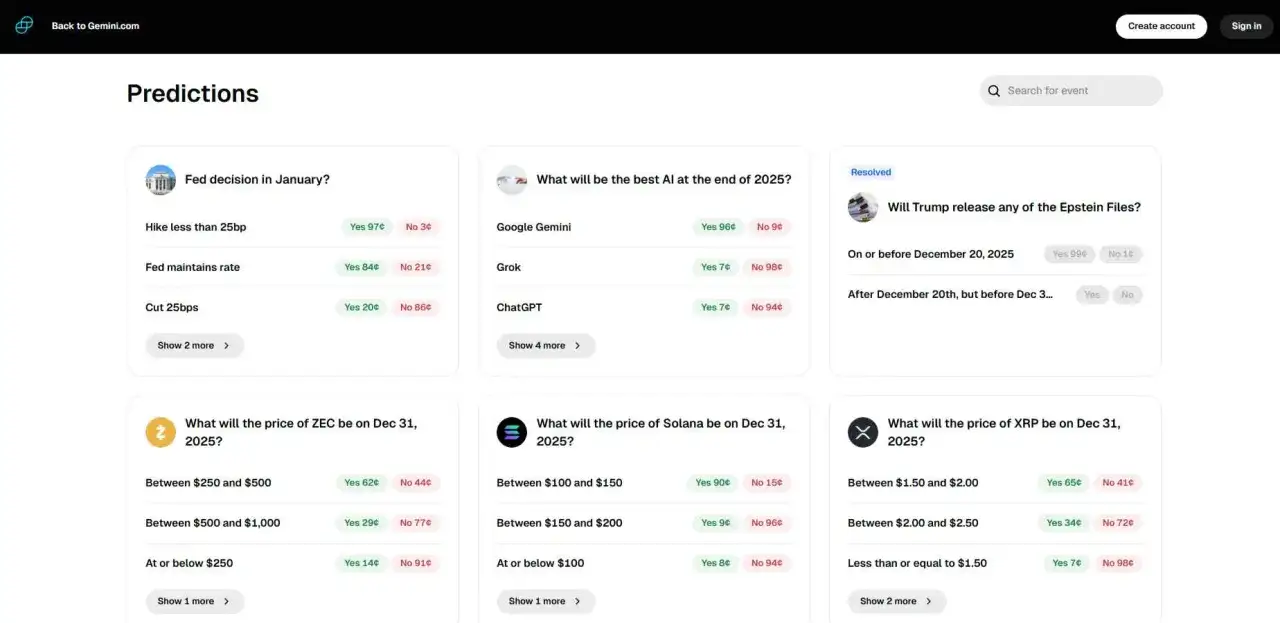Click the Gemini logo icon
Screen dimensions: 1280x623
(x=24, y=26)
